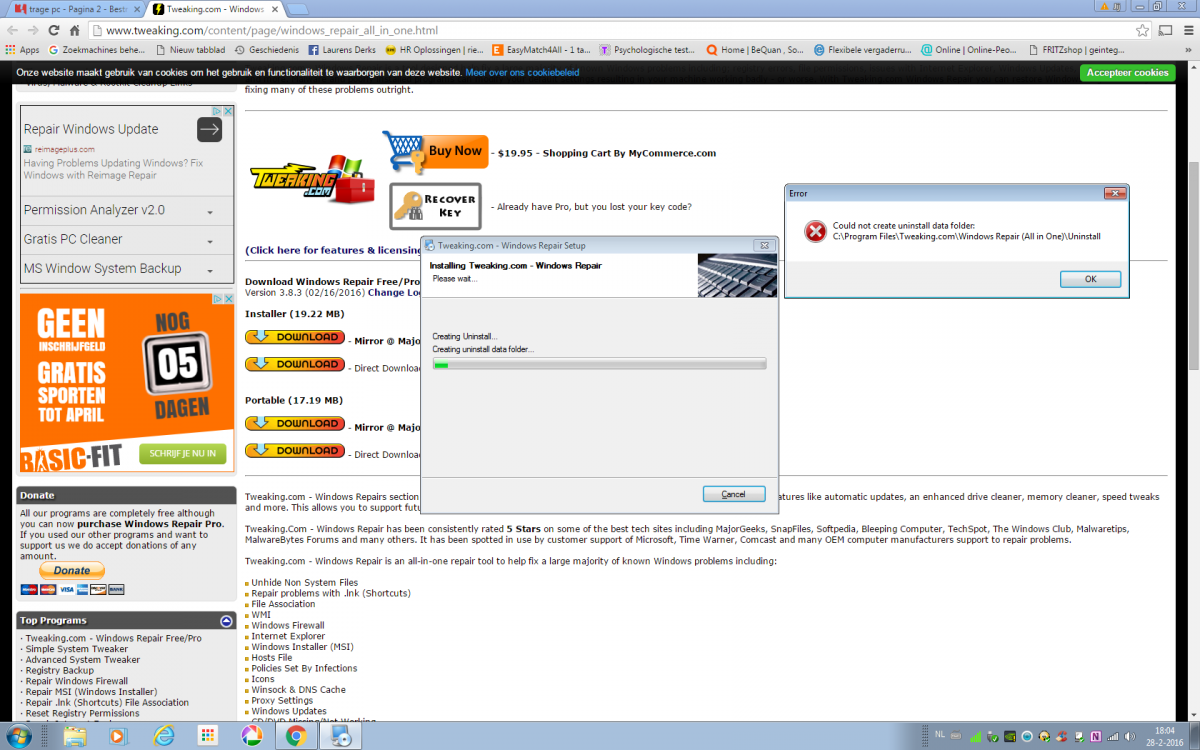Click the Recover Key button

point(435,206)
